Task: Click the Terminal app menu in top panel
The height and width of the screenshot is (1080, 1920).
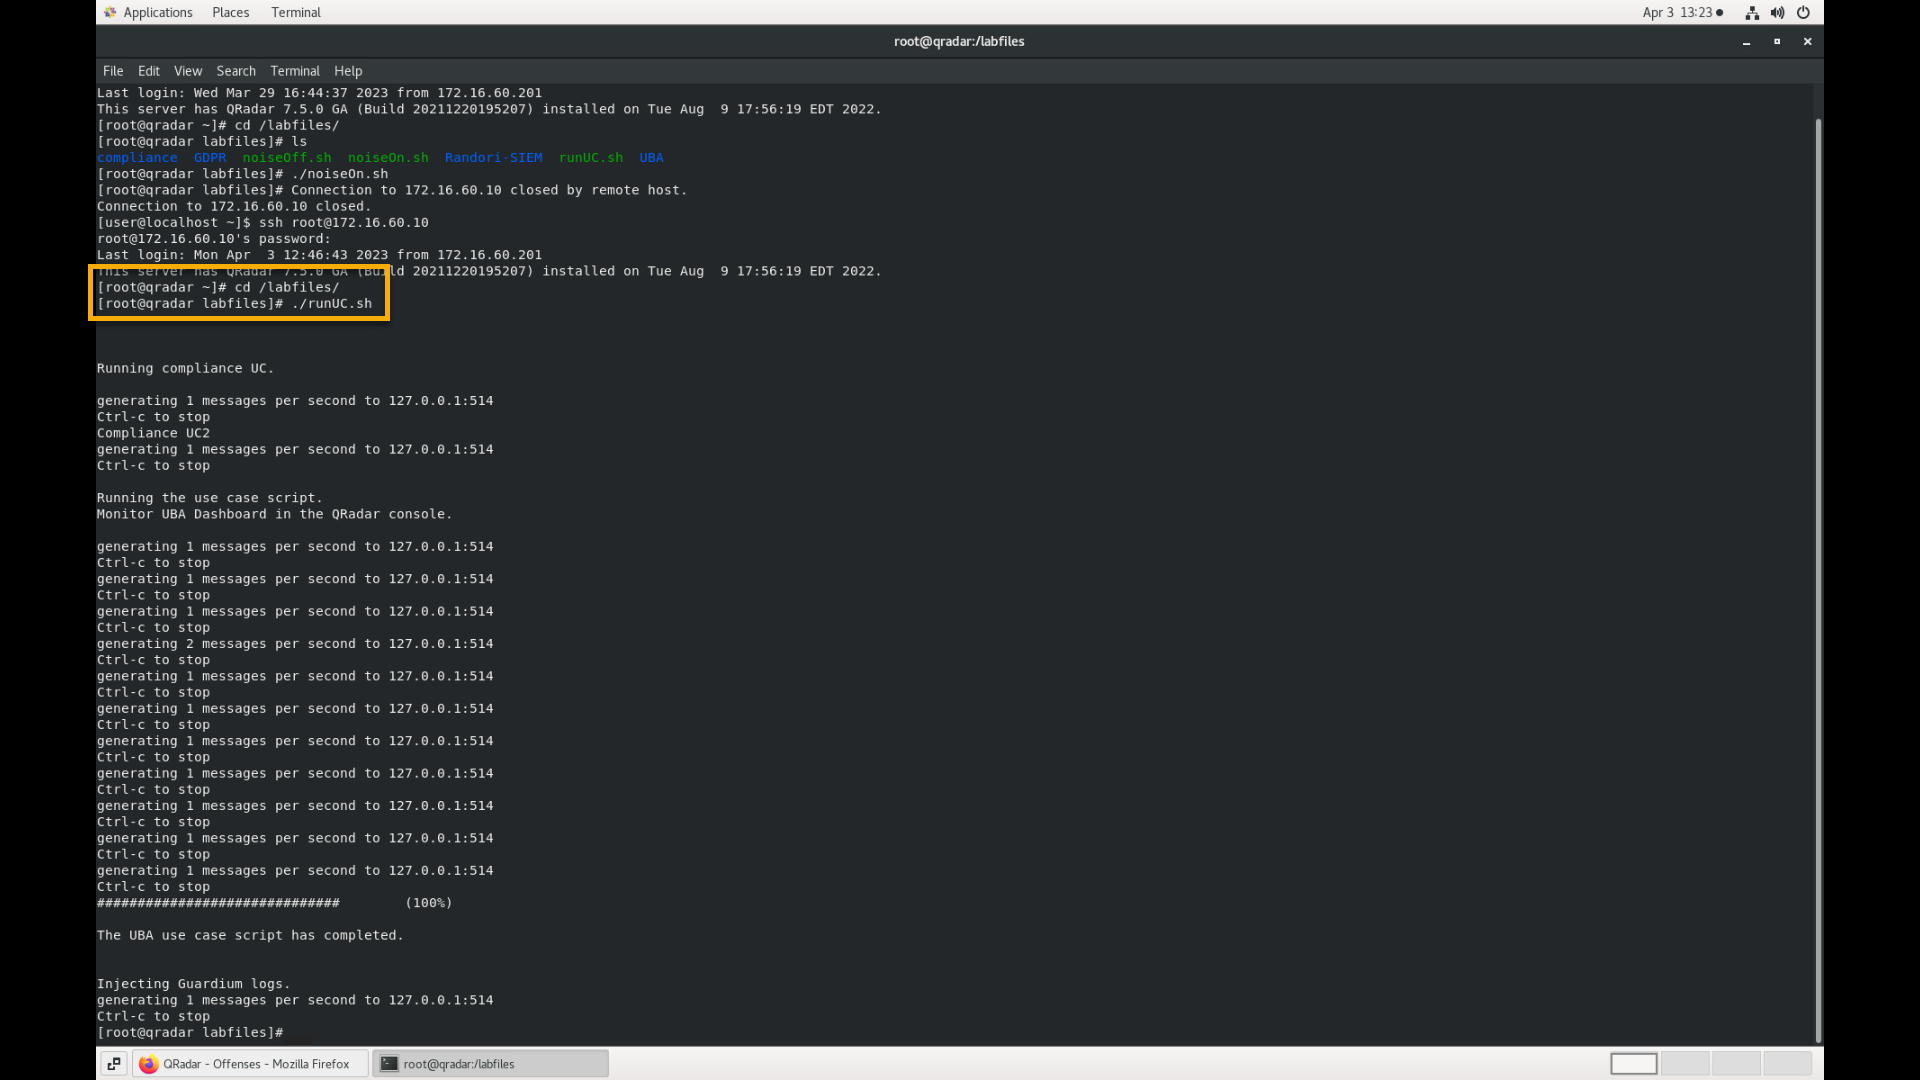Action: click(295, 12)
